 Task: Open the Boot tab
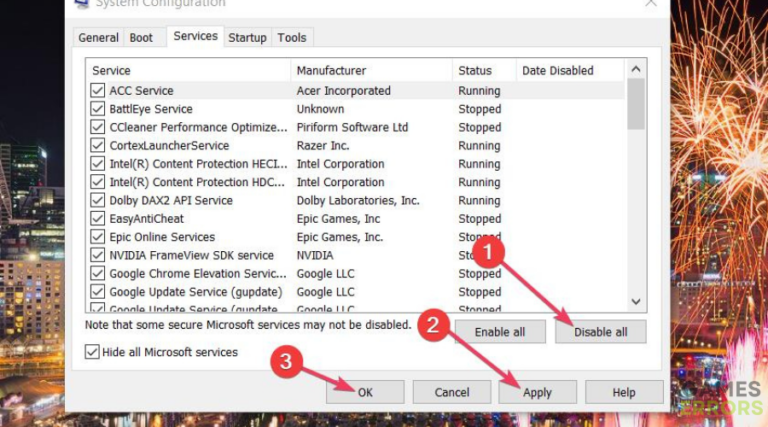[141, 38]
